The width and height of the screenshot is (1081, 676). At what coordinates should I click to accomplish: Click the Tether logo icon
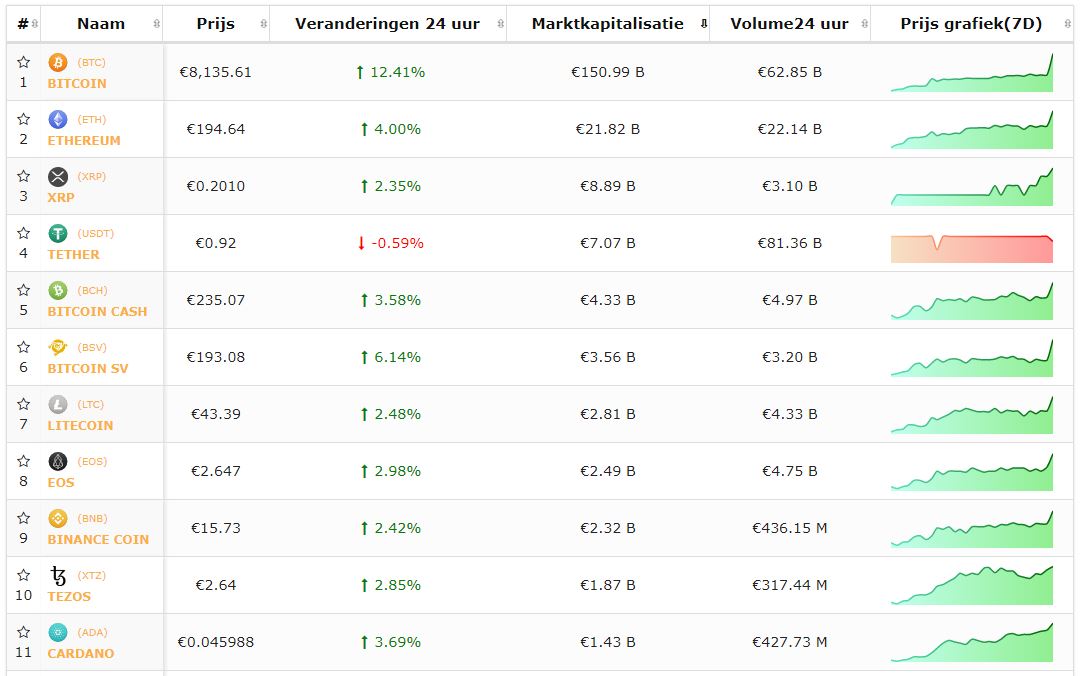pos(58,233)
